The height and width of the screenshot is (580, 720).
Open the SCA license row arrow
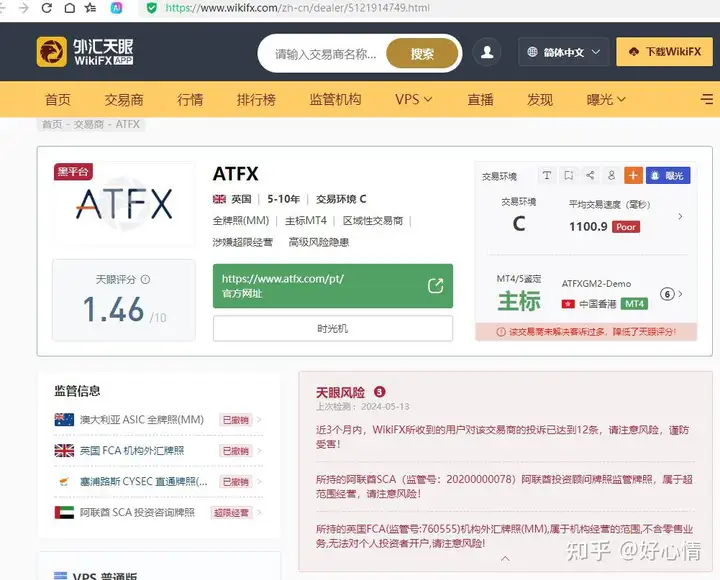tap(259, 512)
